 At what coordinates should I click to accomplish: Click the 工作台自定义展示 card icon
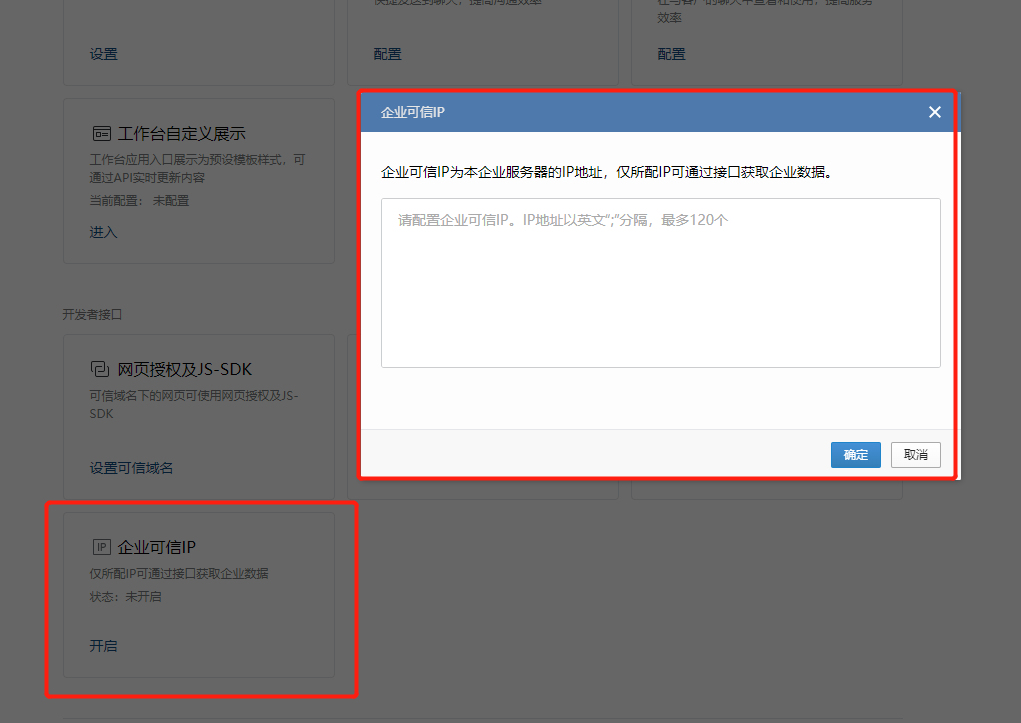point(102,134)
